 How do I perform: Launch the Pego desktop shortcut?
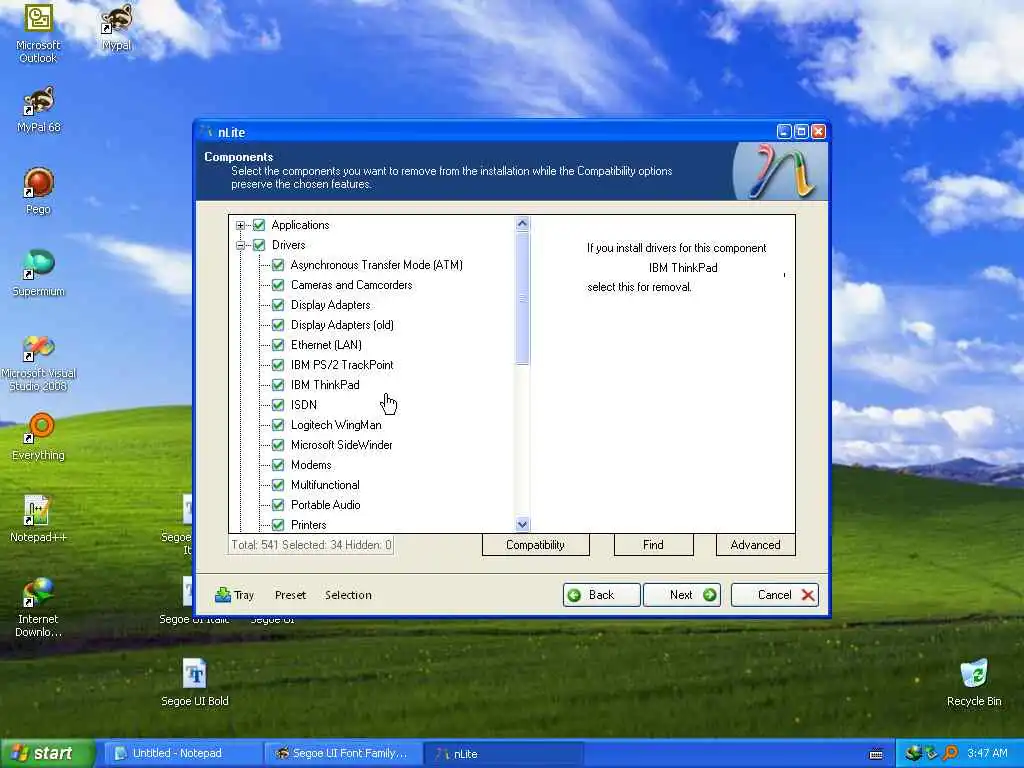tap(38, 191)
